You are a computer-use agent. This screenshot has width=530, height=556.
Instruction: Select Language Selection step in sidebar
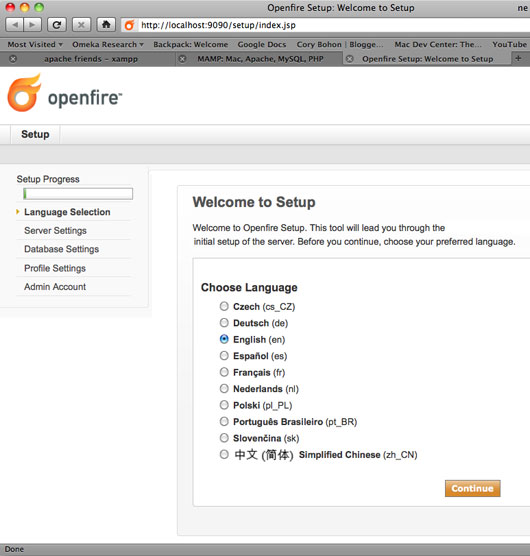[67, 212]
